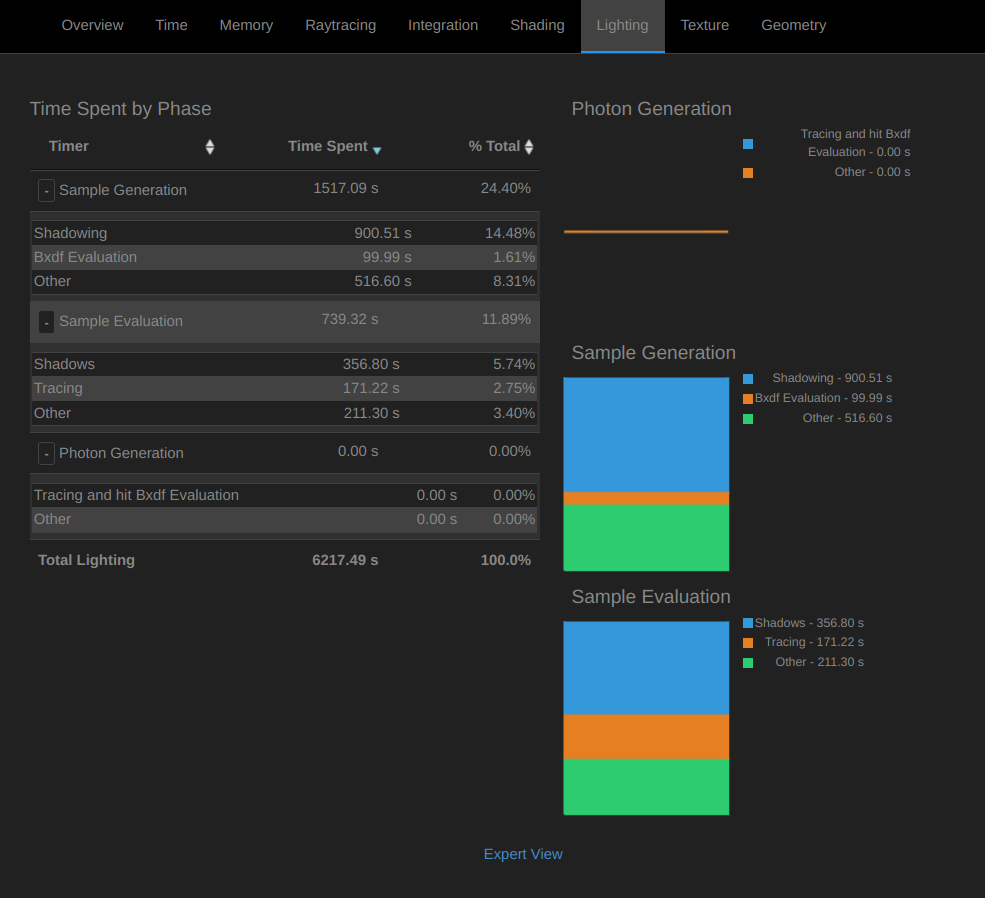
Task: Open the Expert View link
Action: point(523,854)
